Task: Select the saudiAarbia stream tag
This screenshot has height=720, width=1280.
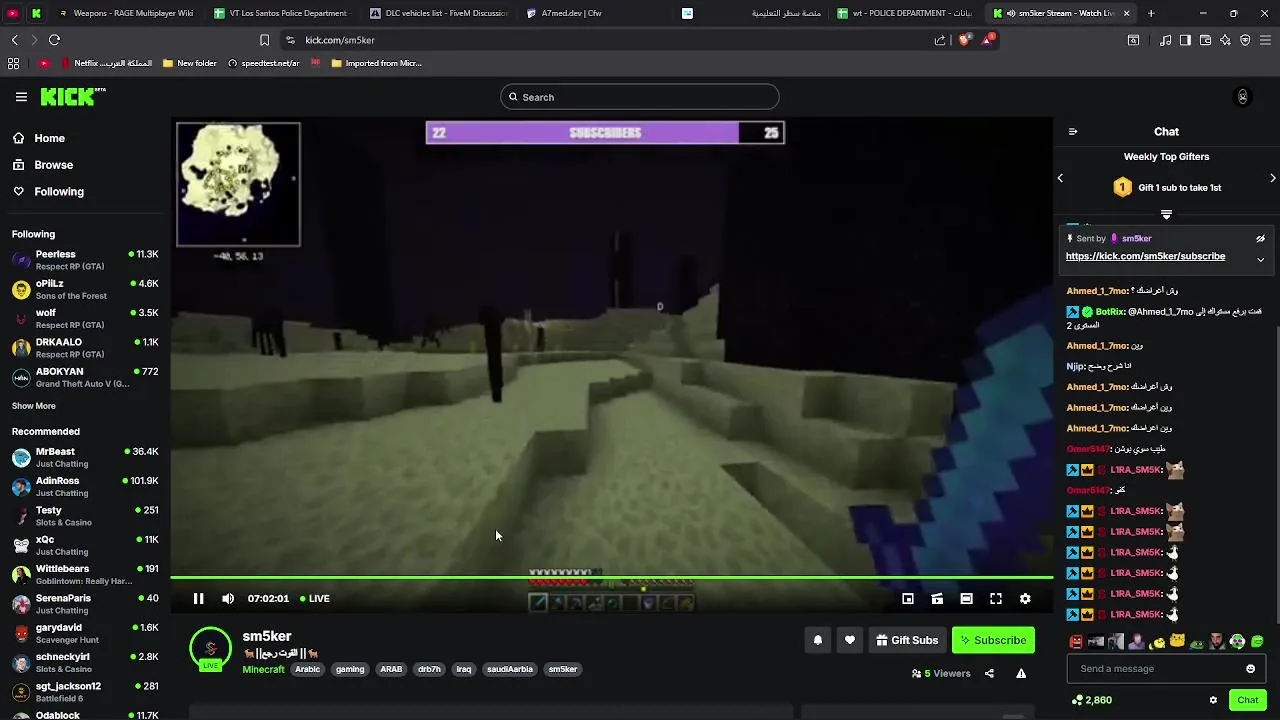Action: (510, 669)
